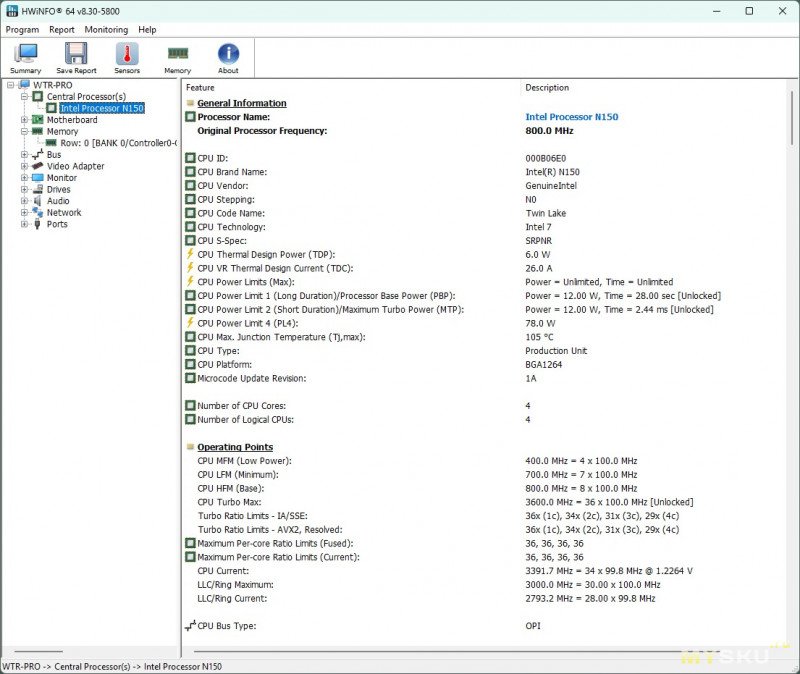Click the Twin Lake value

pyautogui.click(x=545, y=213)
